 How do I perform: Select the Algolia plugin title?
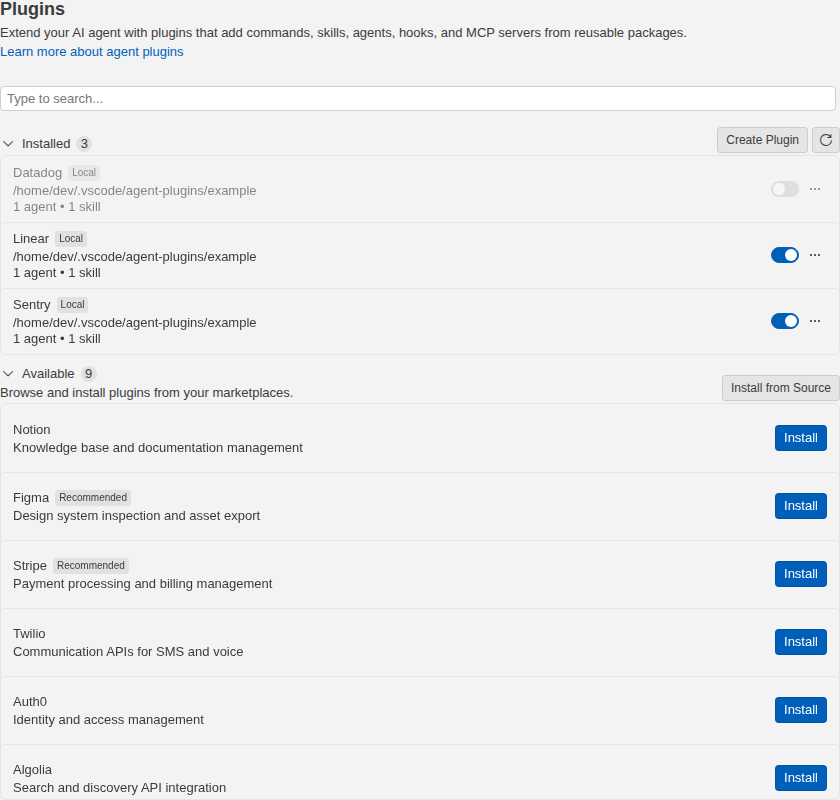coord(33,770)
